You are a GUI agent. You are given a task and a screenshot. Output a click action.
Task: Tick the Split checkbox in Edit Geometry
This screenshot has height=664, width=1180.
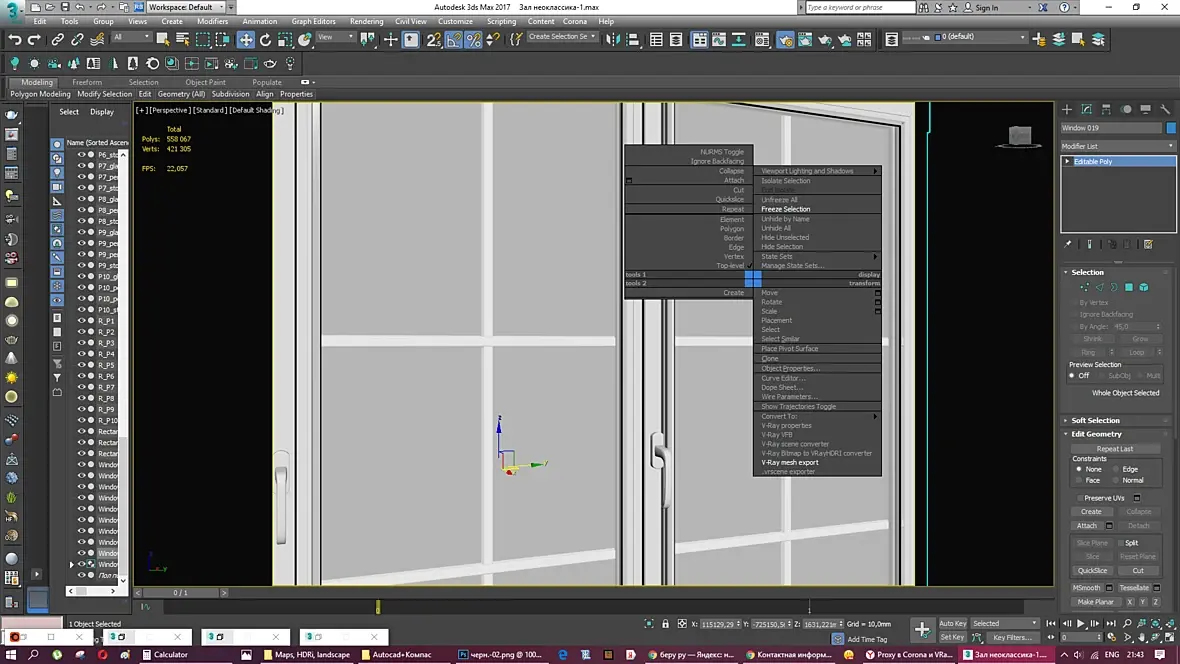pyautogui.click(x=1119, y=543)
